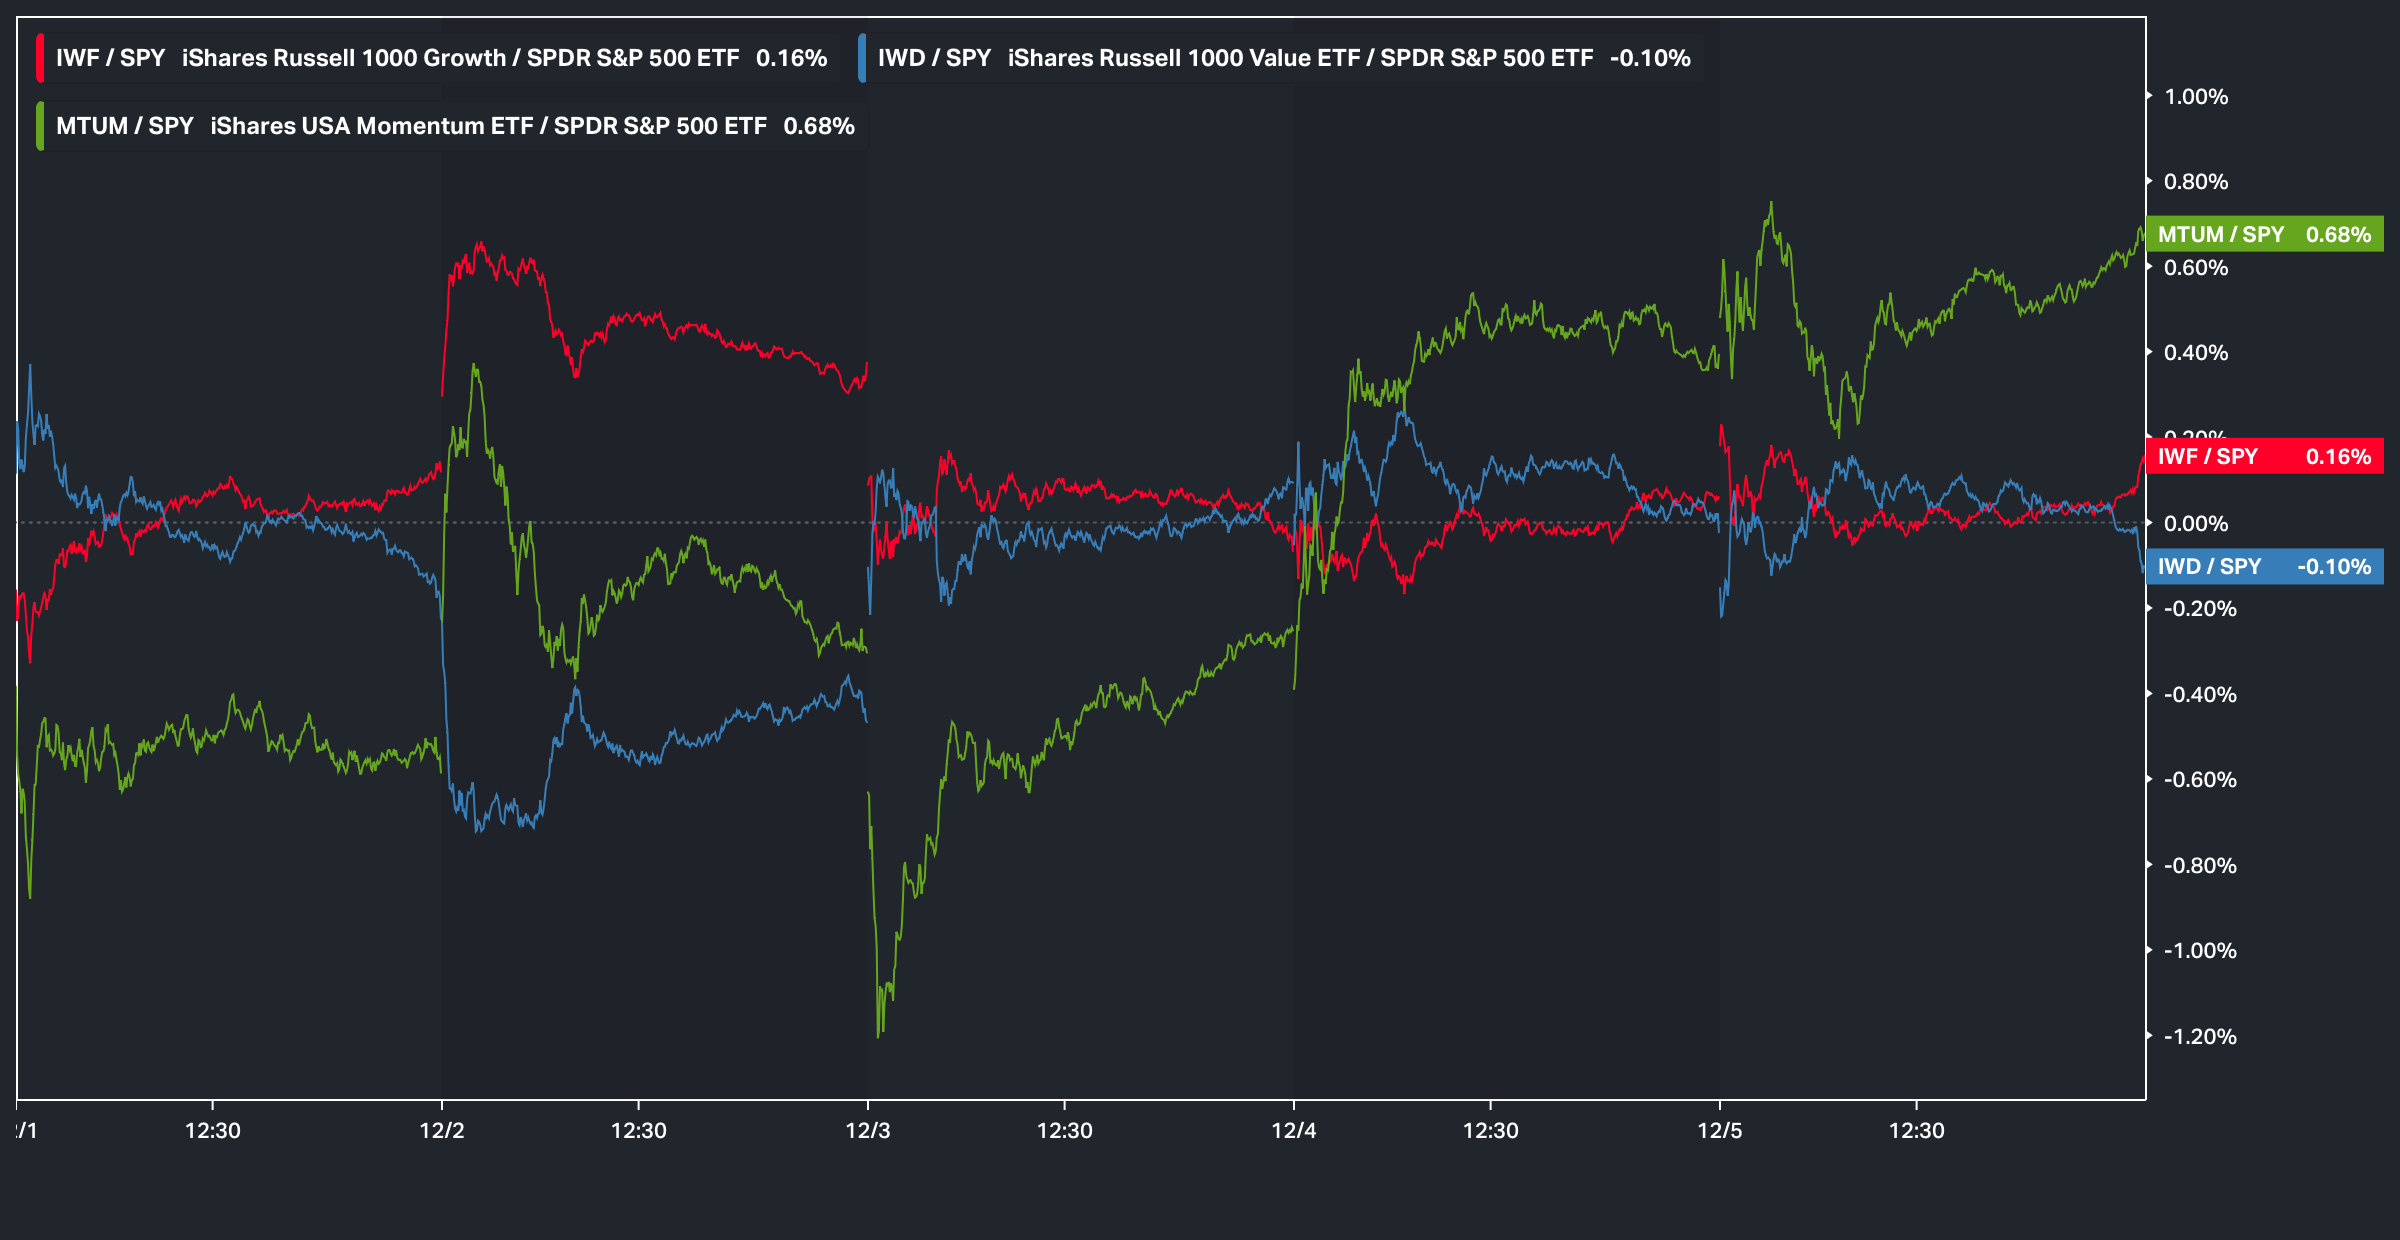Click the blue IWD / SPY -0.10% axis tag
This screenshot has width=2400, height=1240.
click(2264, 566)
